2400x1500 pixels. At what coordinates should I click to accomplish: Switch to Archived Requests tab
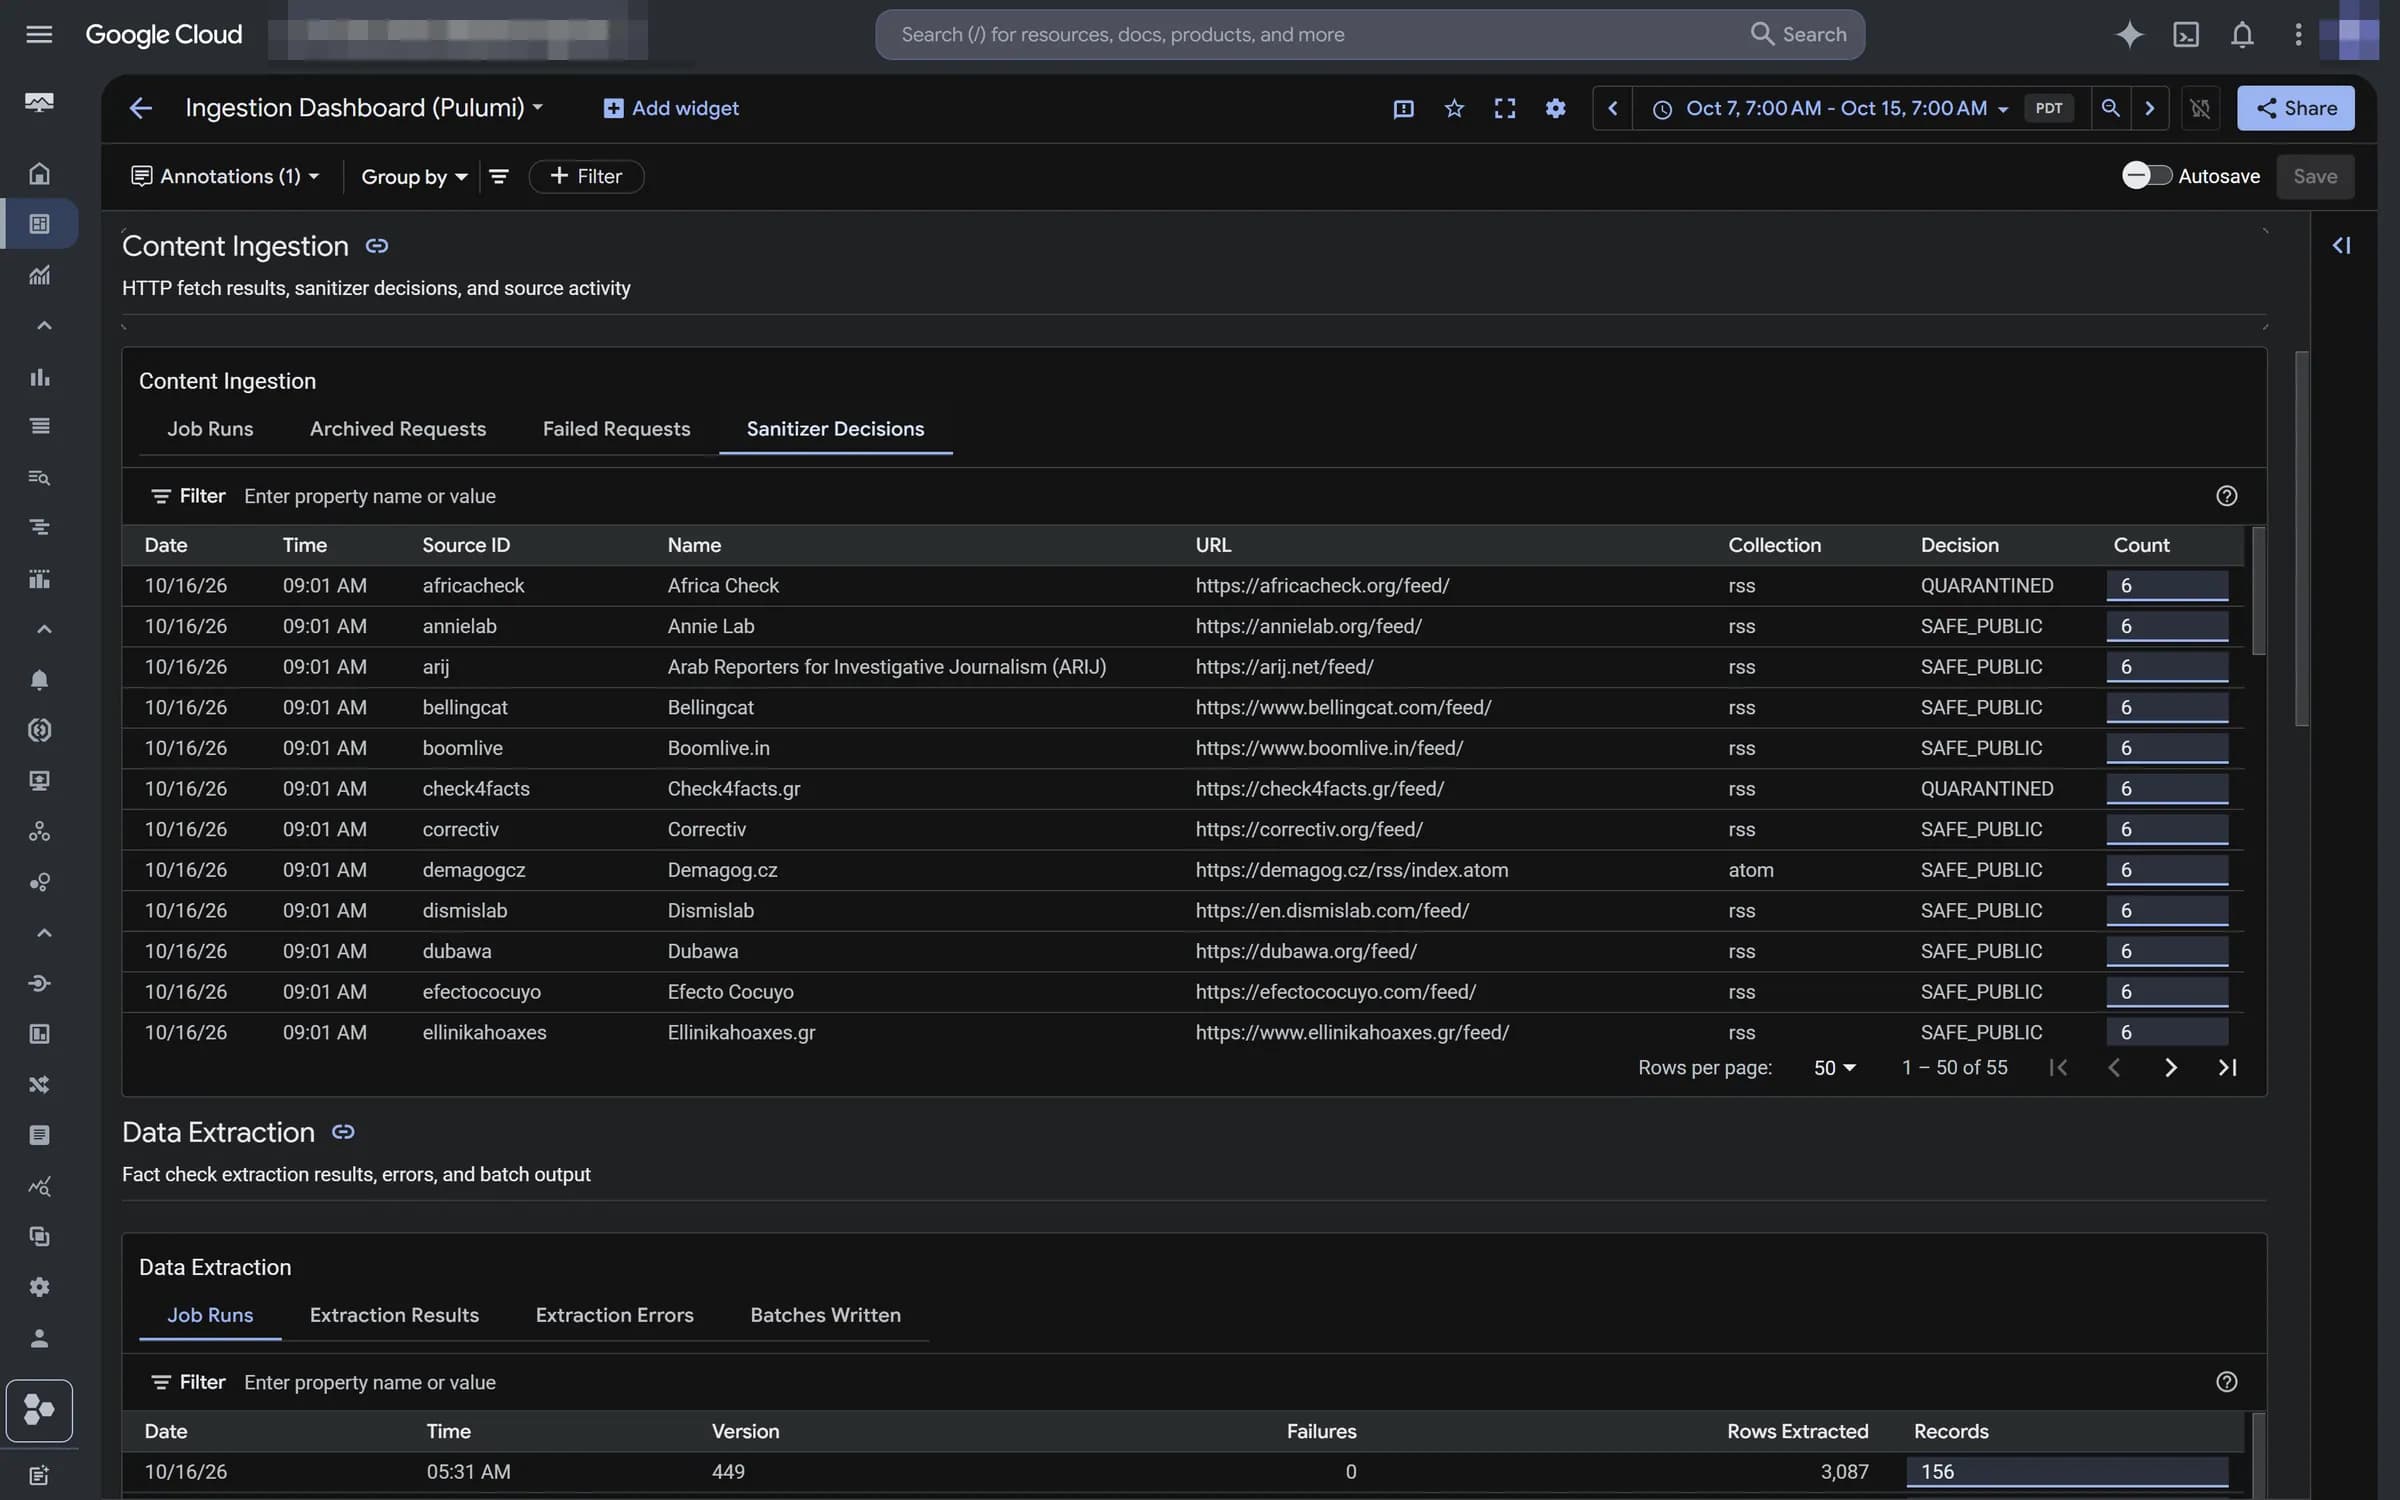(x=397, y=429)
